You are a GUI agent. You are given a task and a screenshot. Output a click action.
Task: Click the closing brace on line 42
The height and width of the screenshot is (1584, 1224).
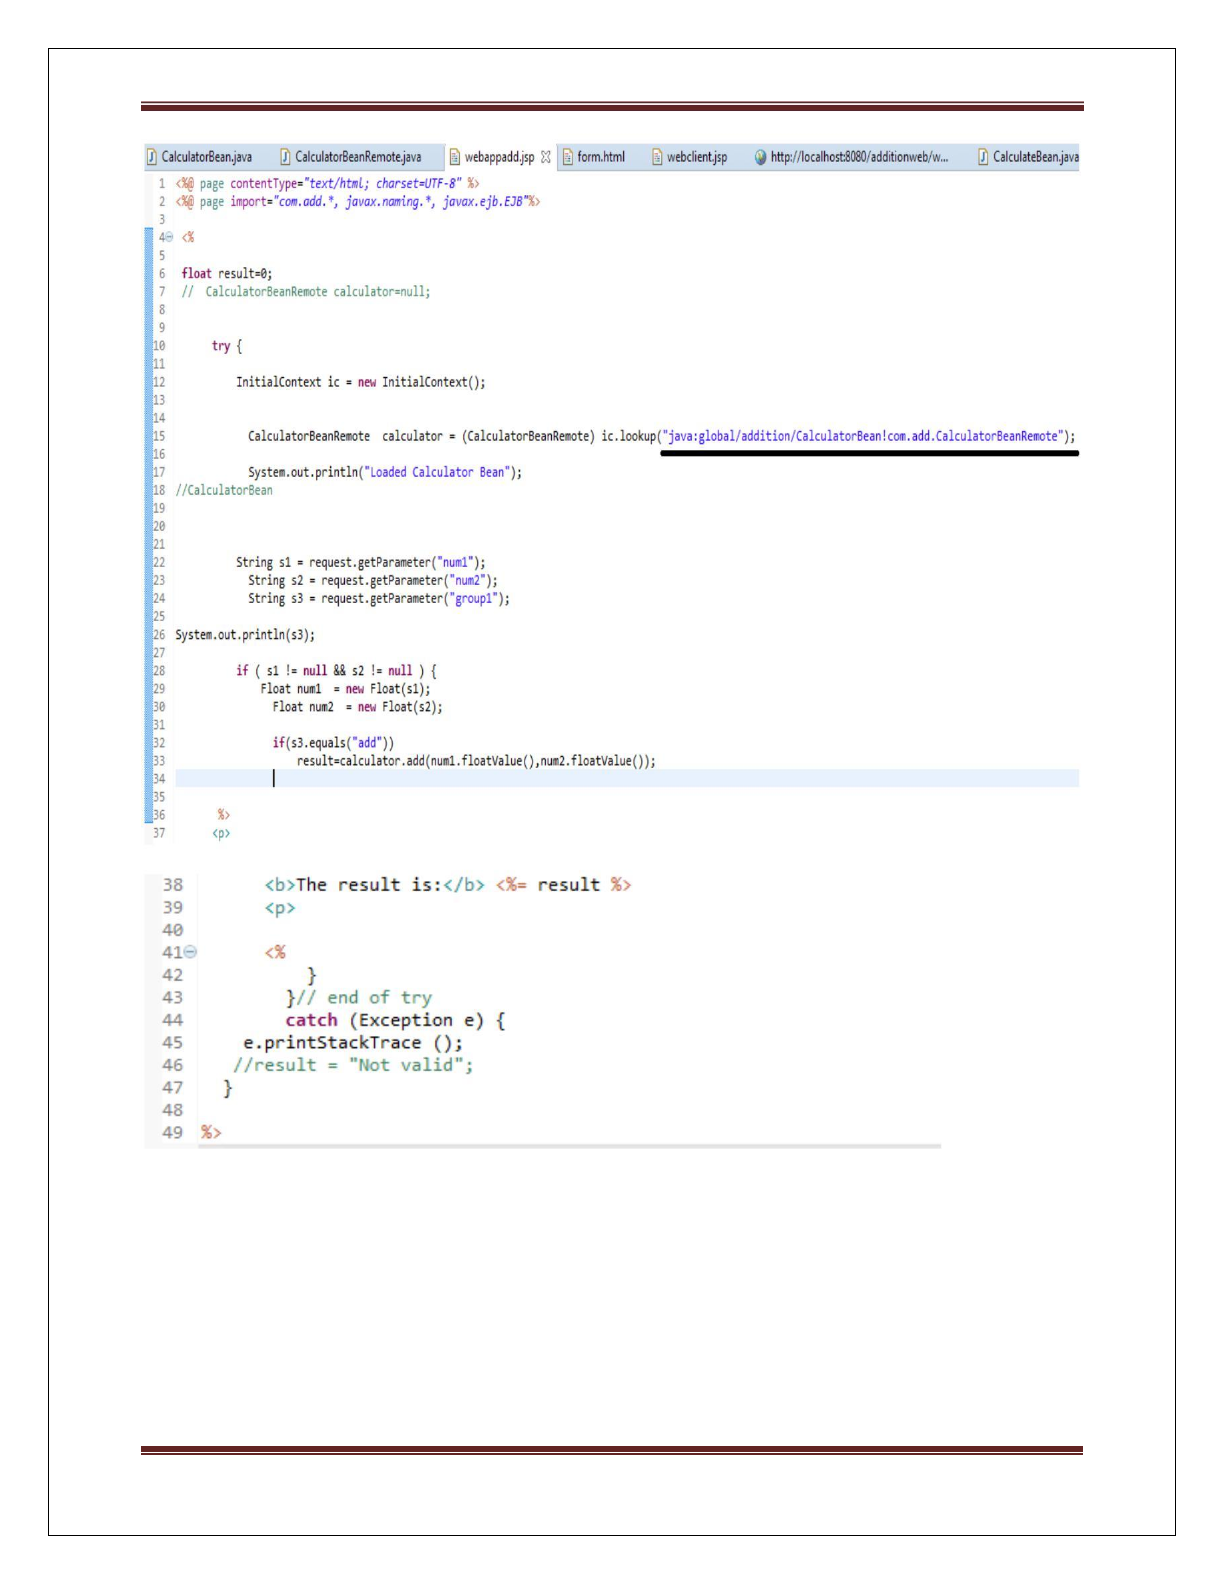311,975
